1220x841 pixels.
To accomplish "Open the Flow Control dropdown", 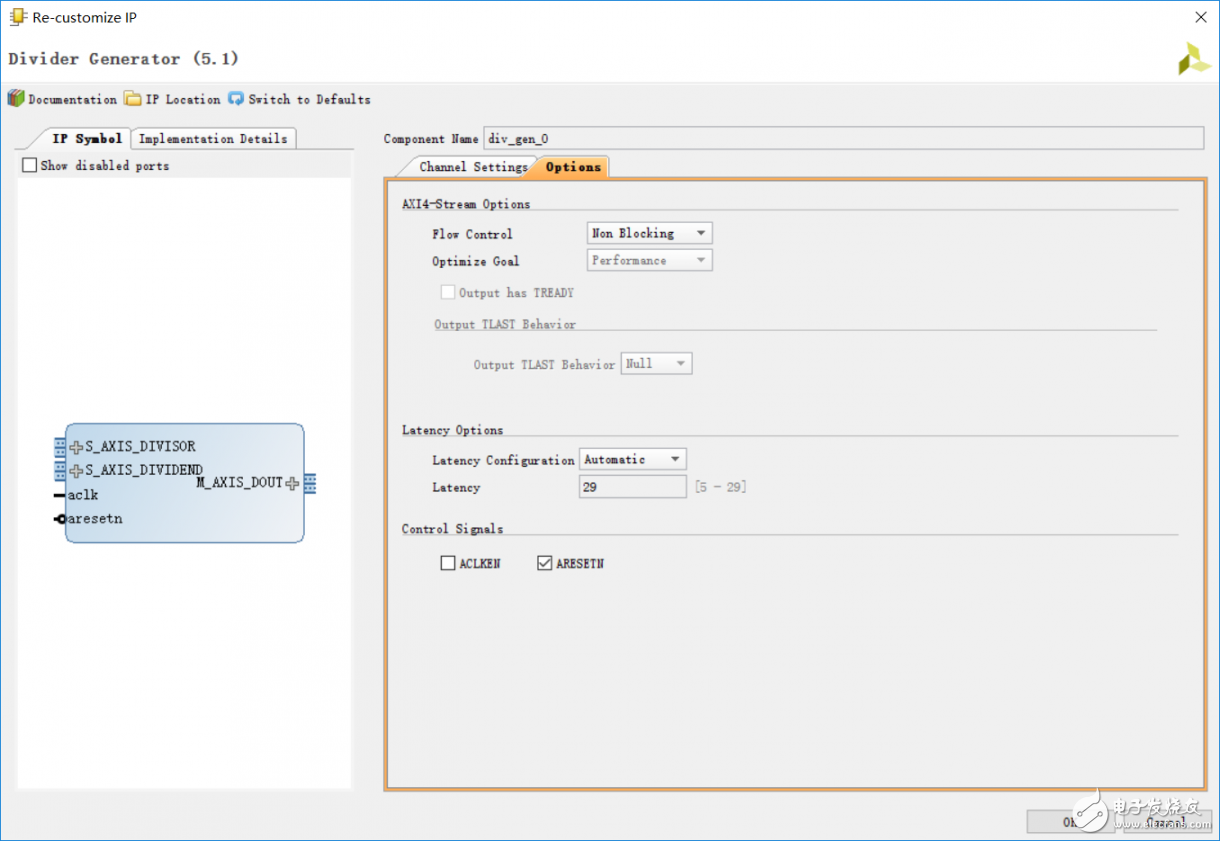I will (x=649, y=233).
